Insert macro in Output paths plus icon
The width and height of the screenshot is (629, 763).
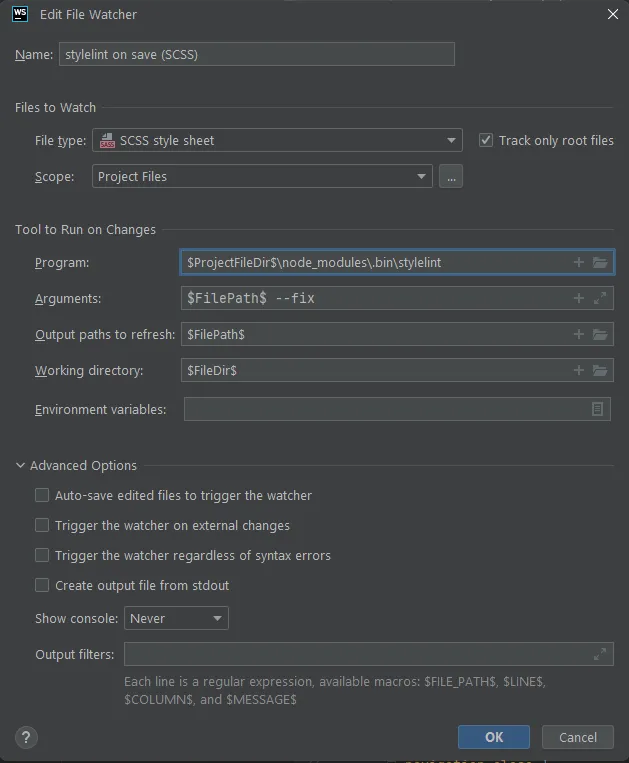tap(578, 334)
